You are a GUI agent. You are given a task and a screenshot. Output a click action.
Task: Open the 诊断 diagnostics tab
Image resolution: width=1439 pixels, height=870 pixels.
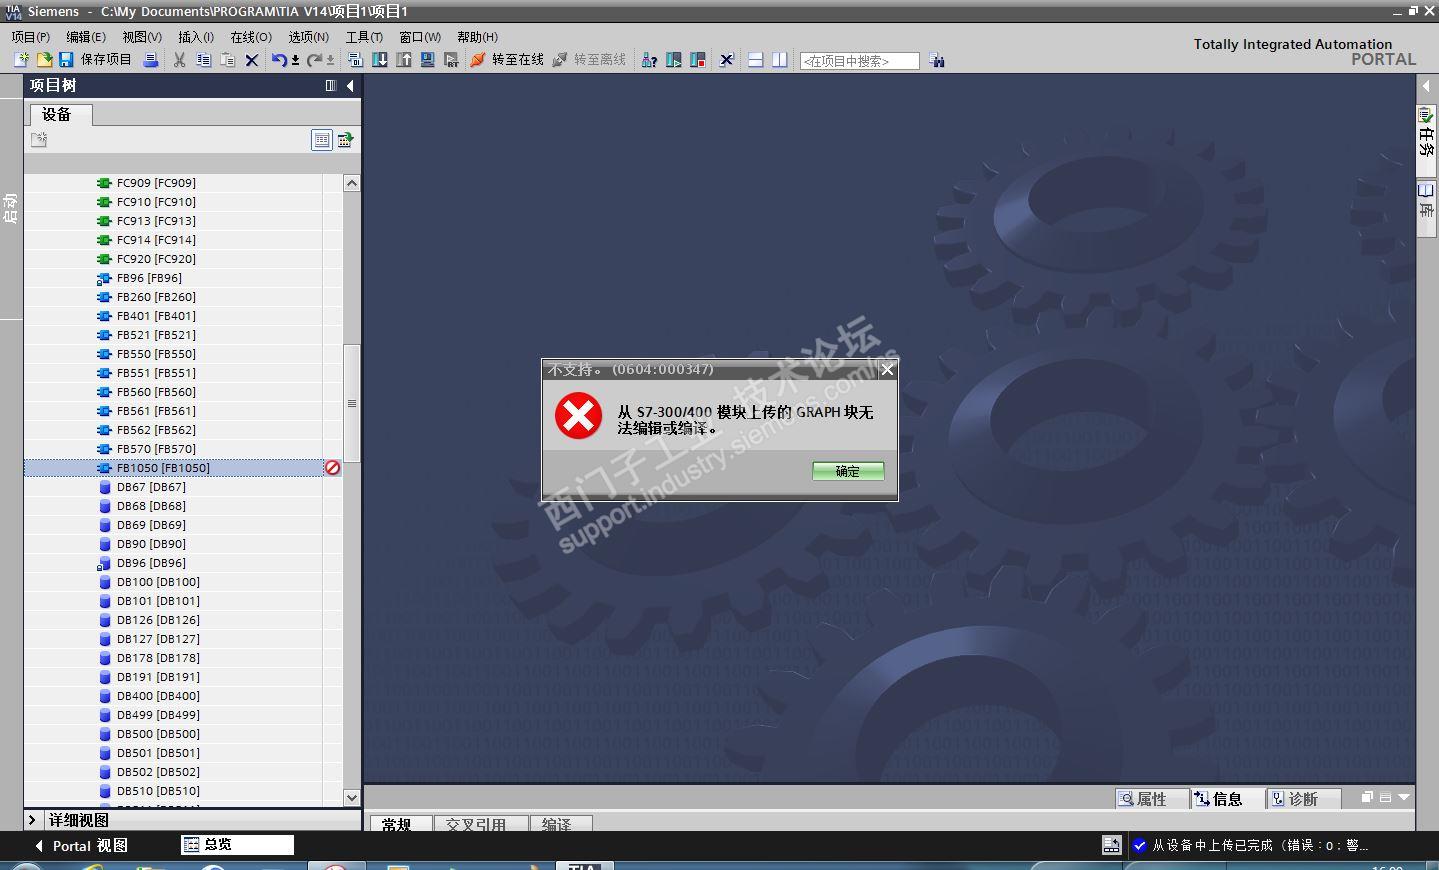pyautogui.click(x=1303, y=799)
